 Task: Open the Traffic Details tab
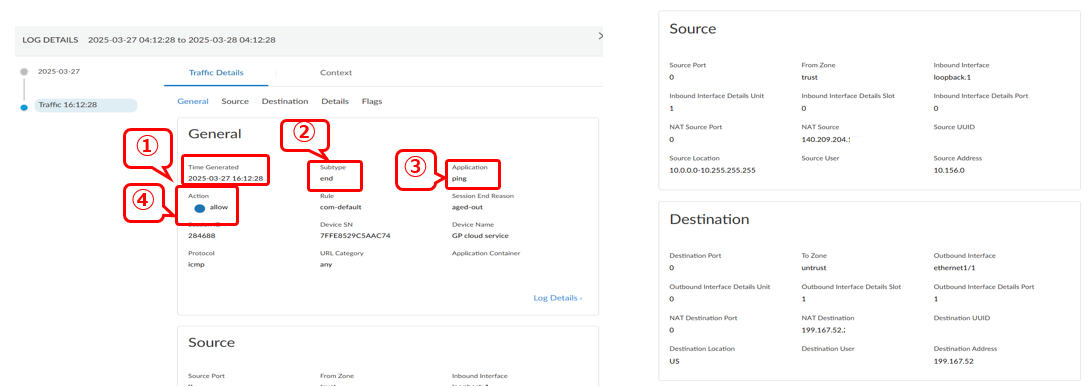click(x=216, y=72)
